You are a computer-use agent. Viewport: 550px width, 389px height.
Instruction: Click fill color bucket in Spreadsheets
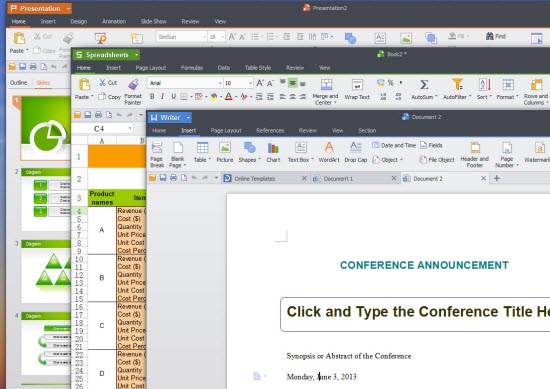[x=214, y=96]
